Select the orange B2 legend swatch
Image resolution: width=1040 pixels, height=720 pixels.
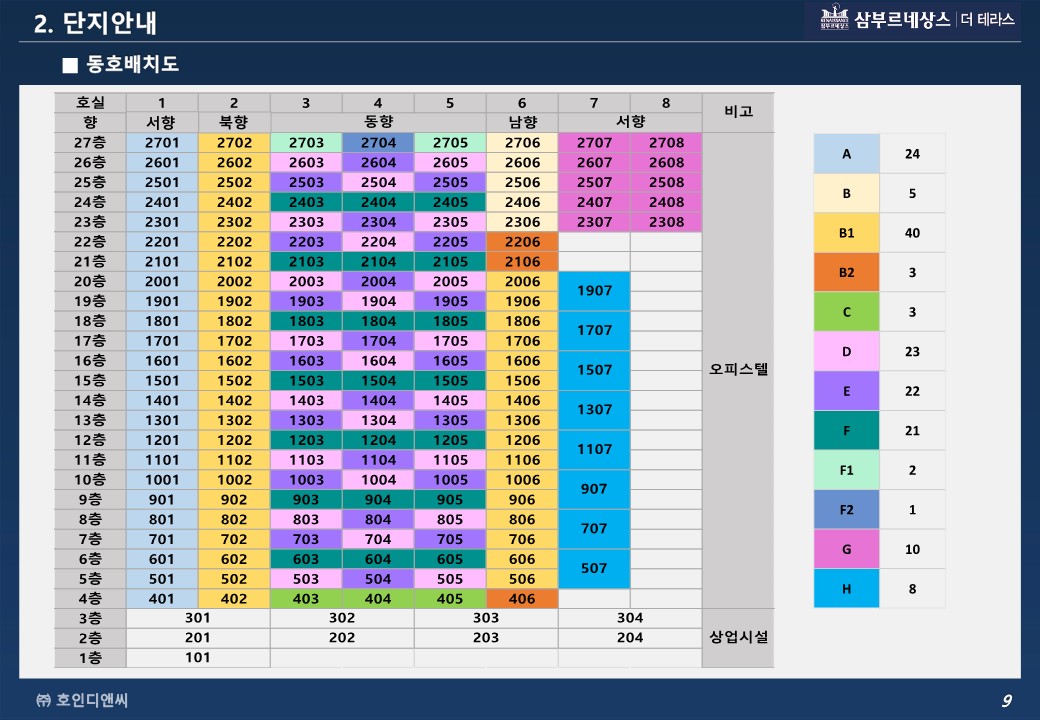[x=846, y=272]
